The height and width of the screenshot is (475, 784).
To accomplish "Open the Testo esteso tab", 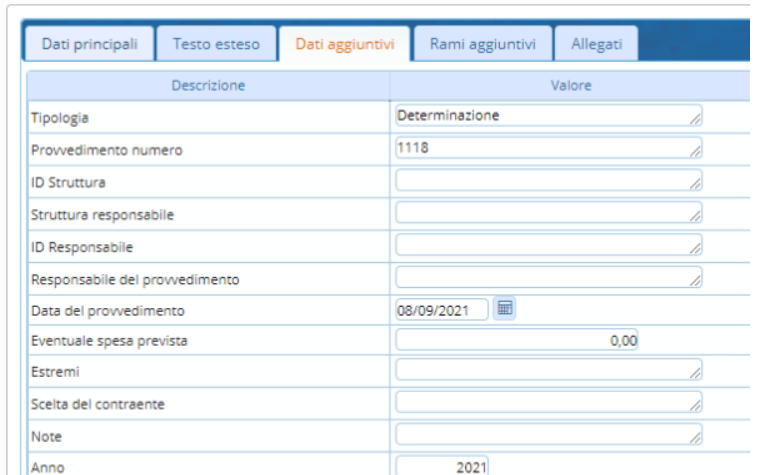I will point(216,44).
